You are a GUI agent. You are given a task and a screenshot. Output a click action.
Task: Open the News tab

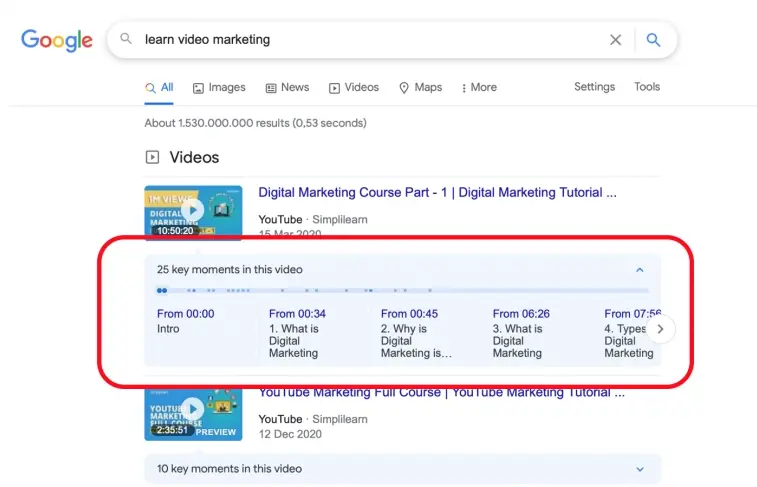pos(287,88)
